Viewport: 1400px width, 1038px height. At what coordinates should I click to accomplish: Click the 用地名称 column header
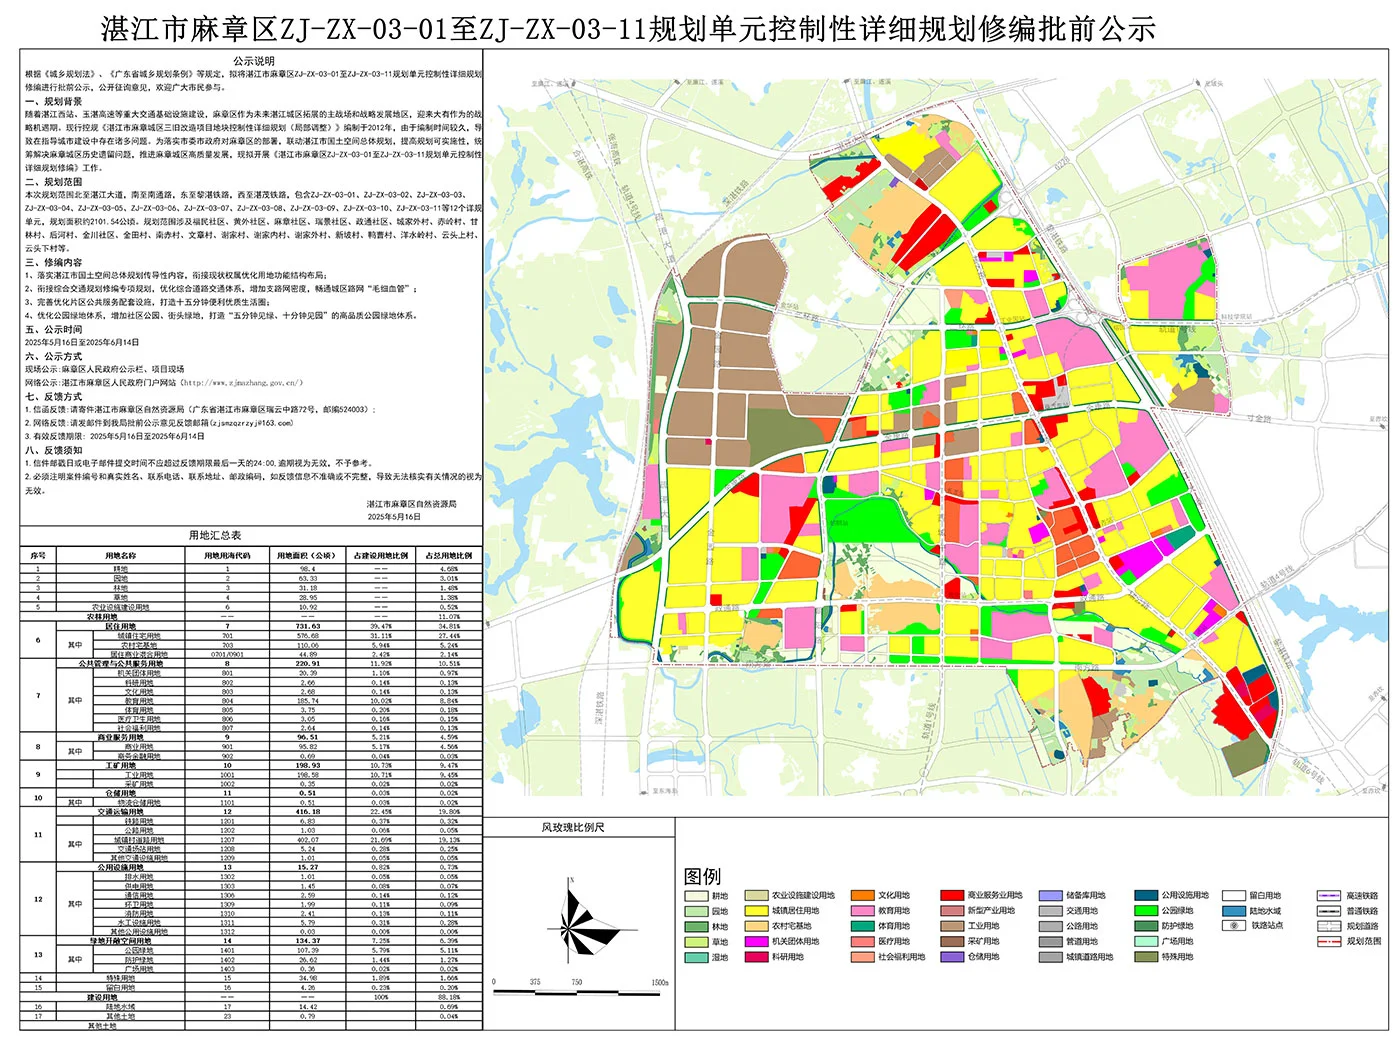coord(121,555)
